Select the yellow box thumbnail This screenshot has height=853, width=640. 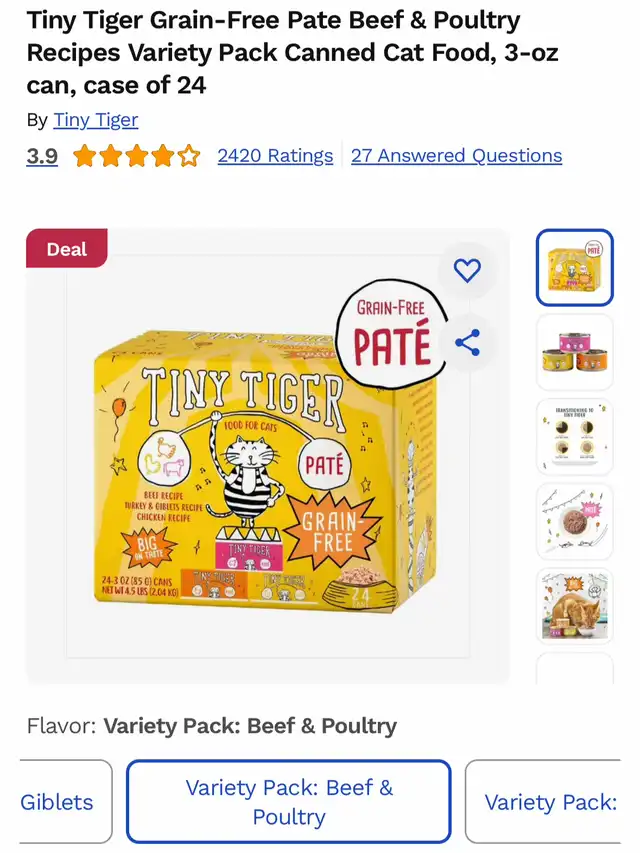coord(575,267)
